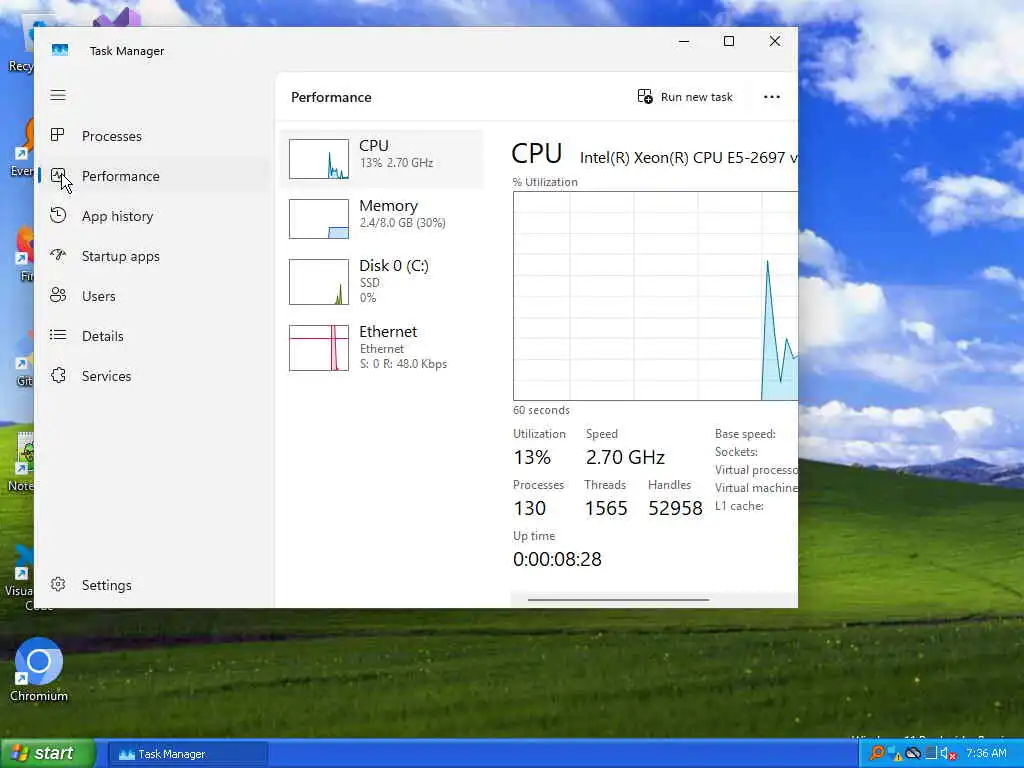Click the cloud sync tray icon
This screenshot has height=768, width=1024.
pyautogui.click(x=913, y=754)
